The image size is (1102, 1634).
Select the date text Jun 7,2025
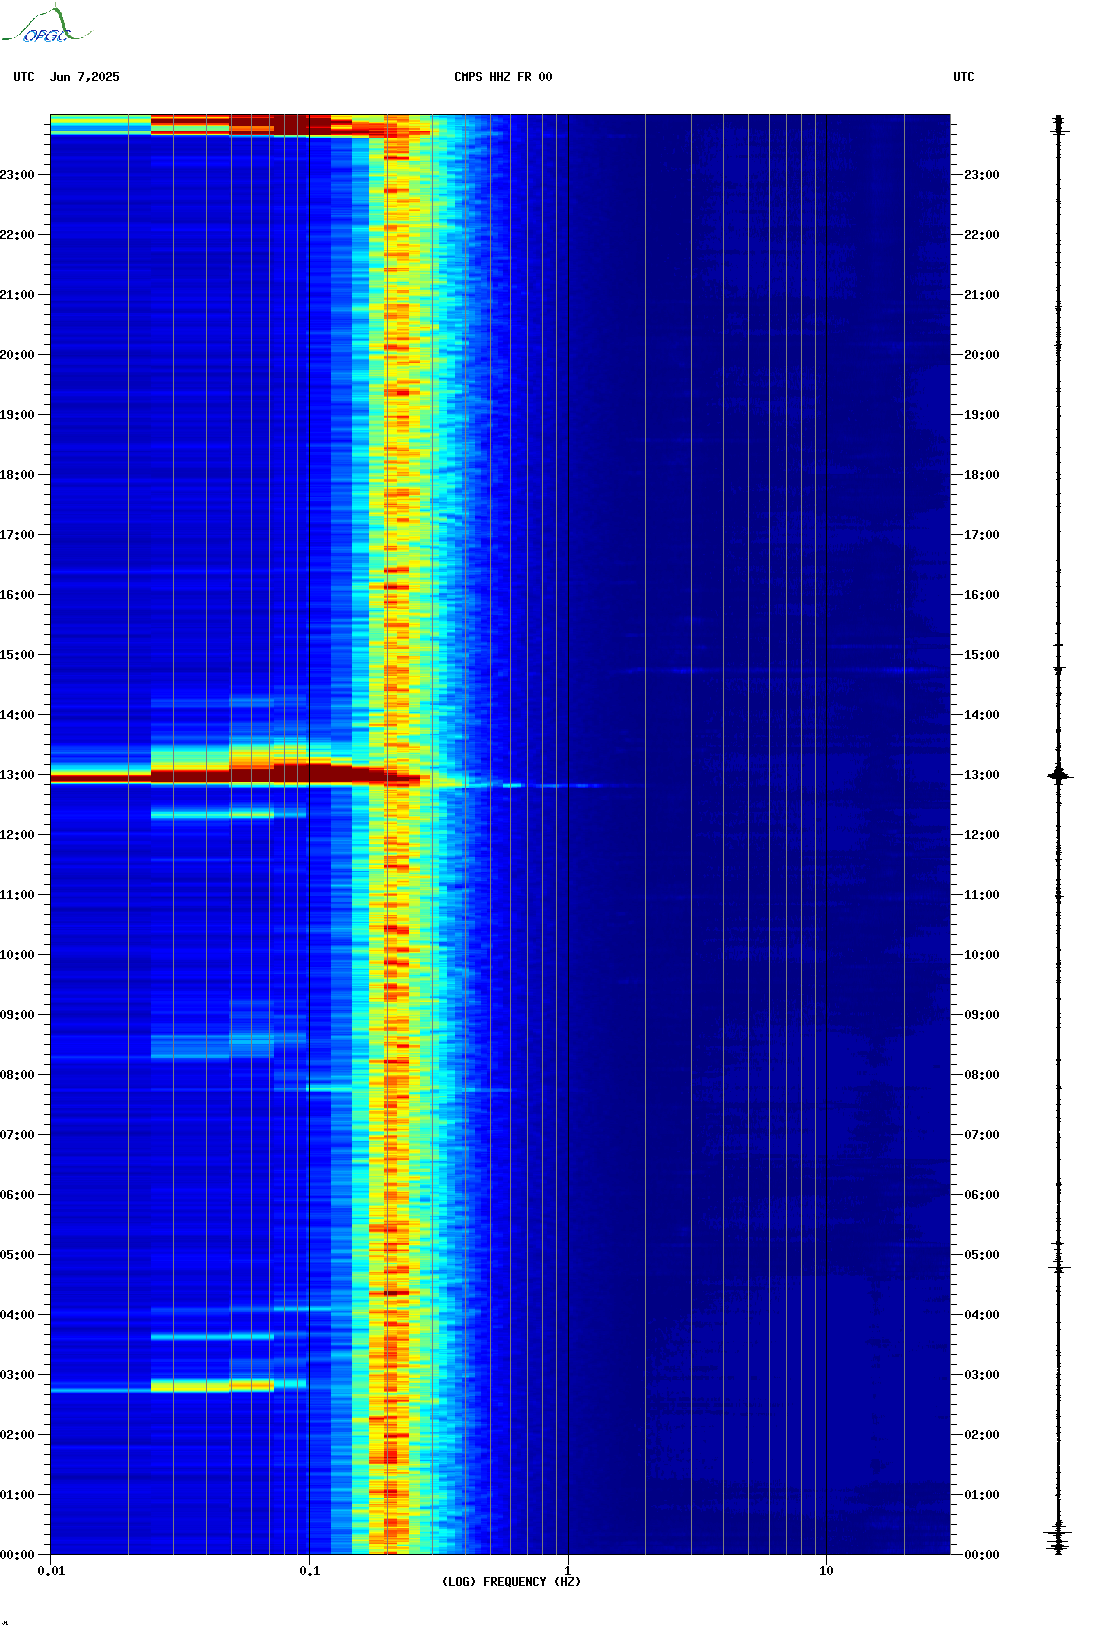[x=85, y=77]
